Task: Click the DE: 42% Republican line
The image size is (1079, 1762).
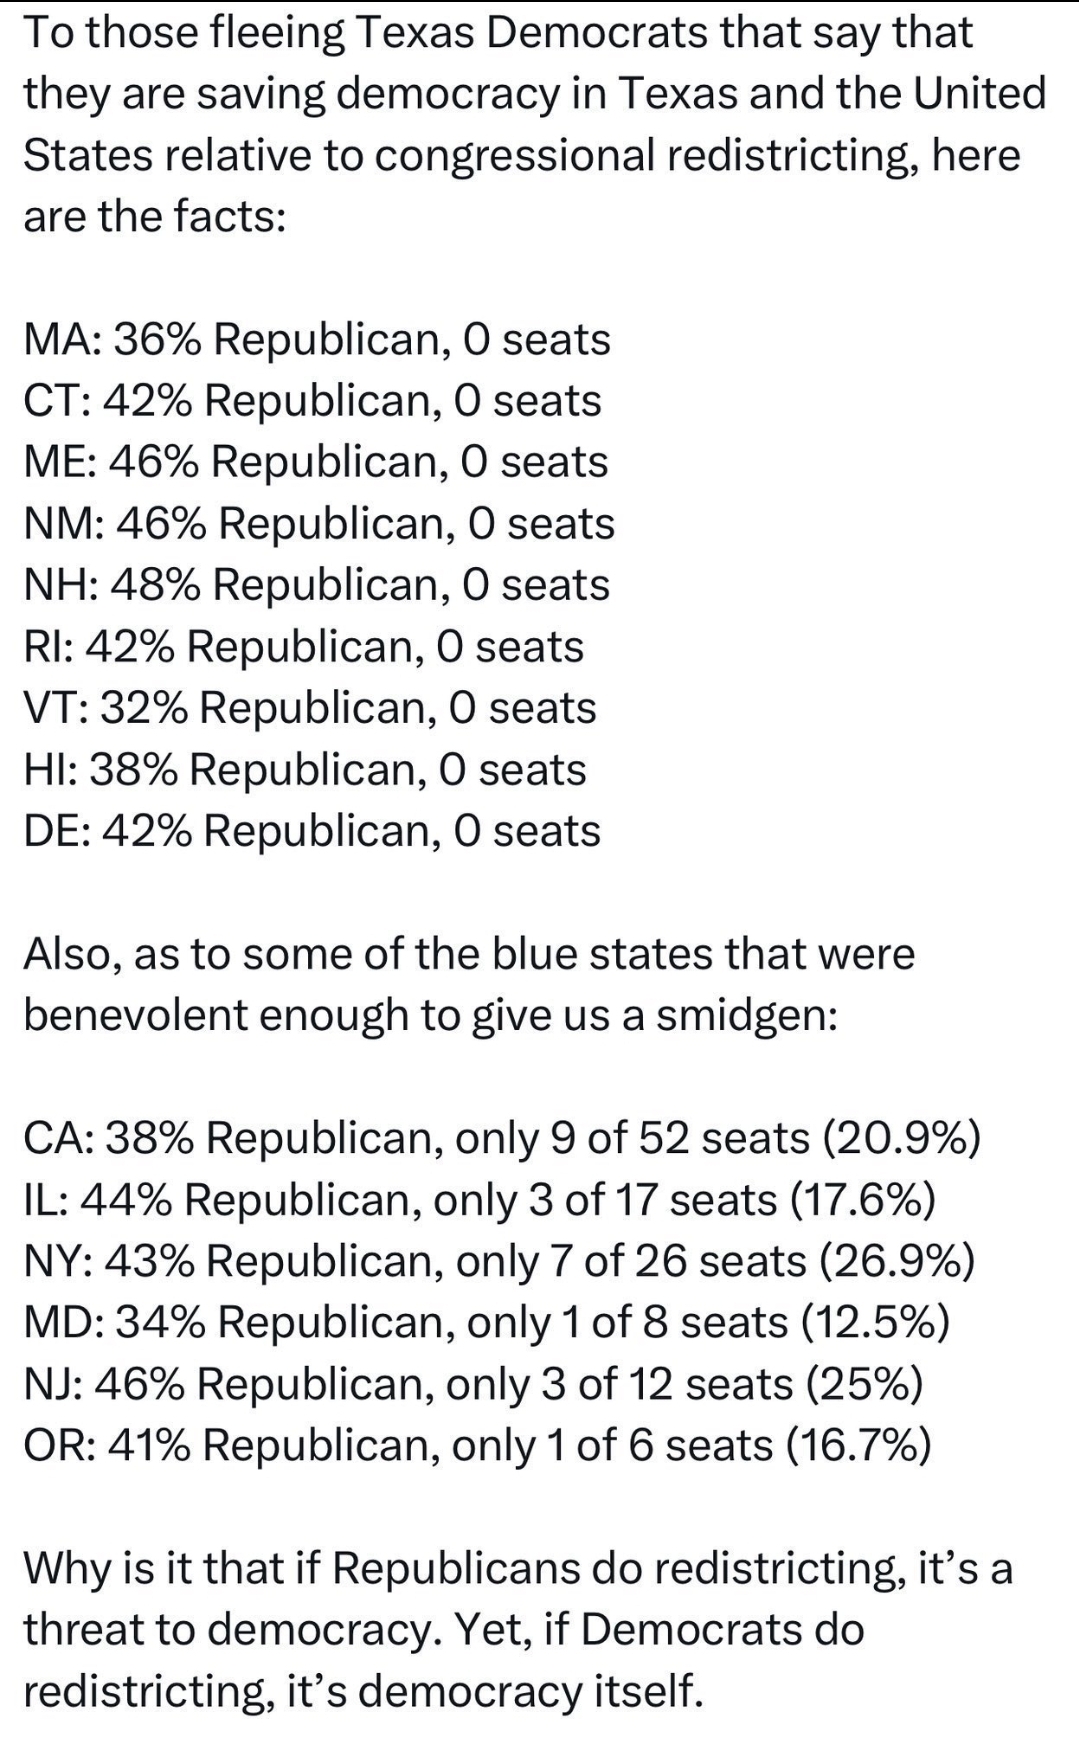Action: point(313,831)
